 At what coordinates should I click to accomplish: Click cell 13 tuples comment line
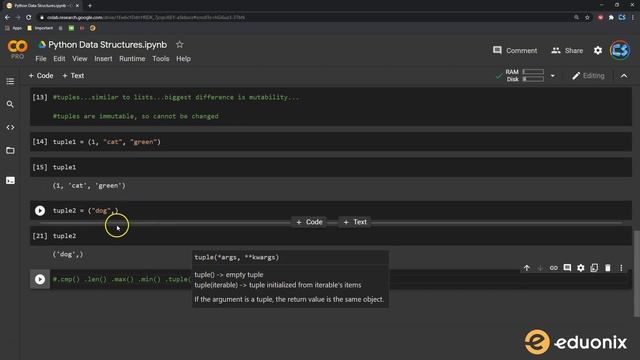176,98
